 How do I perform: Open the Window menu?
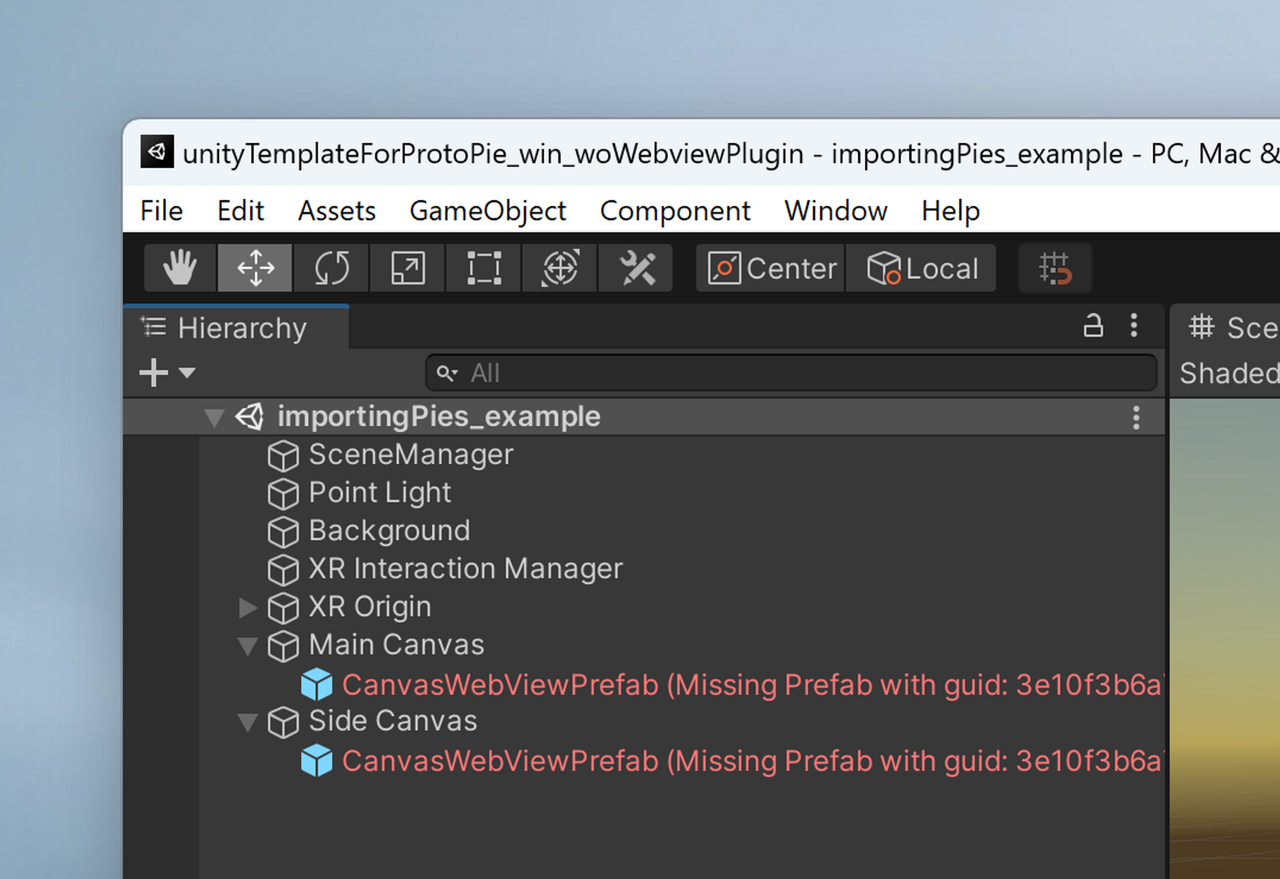coord(836,211)
